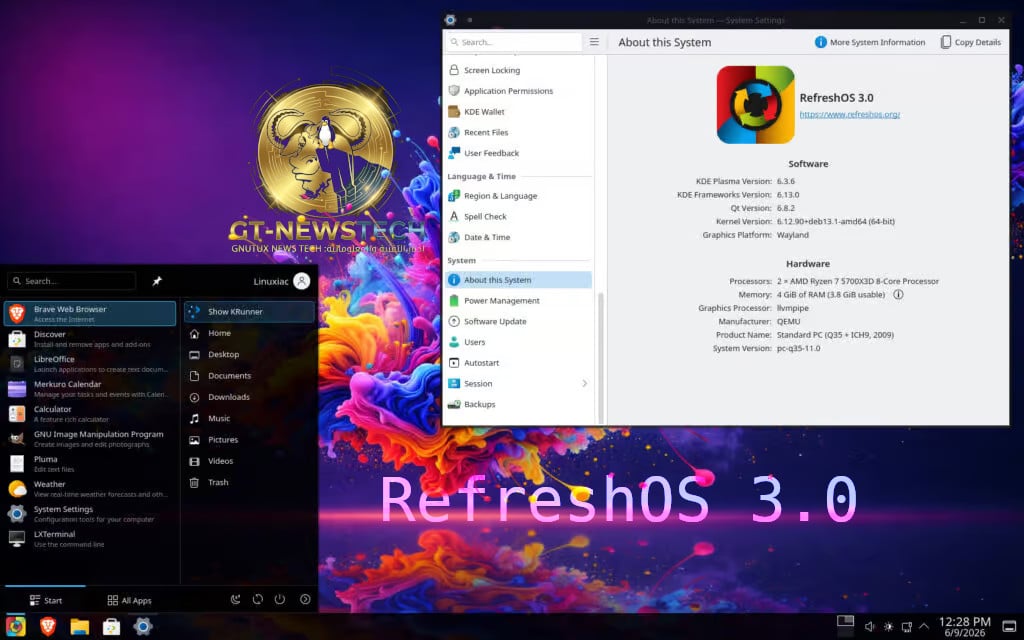1024x640 pixels.
Task: Switch to the All Apps tab
Action: point(129,600)
